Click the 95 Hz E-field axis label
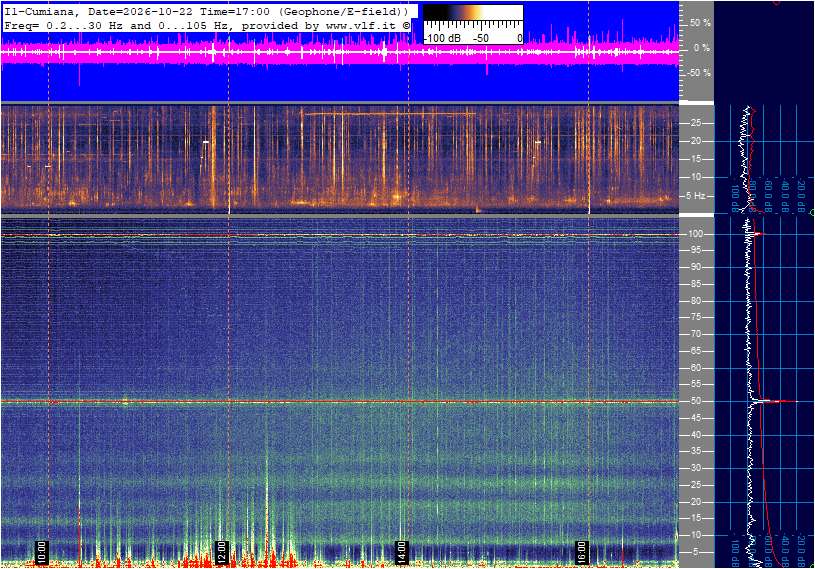The height and width of the screenshot is (569, 815). (x=695, y=250)
